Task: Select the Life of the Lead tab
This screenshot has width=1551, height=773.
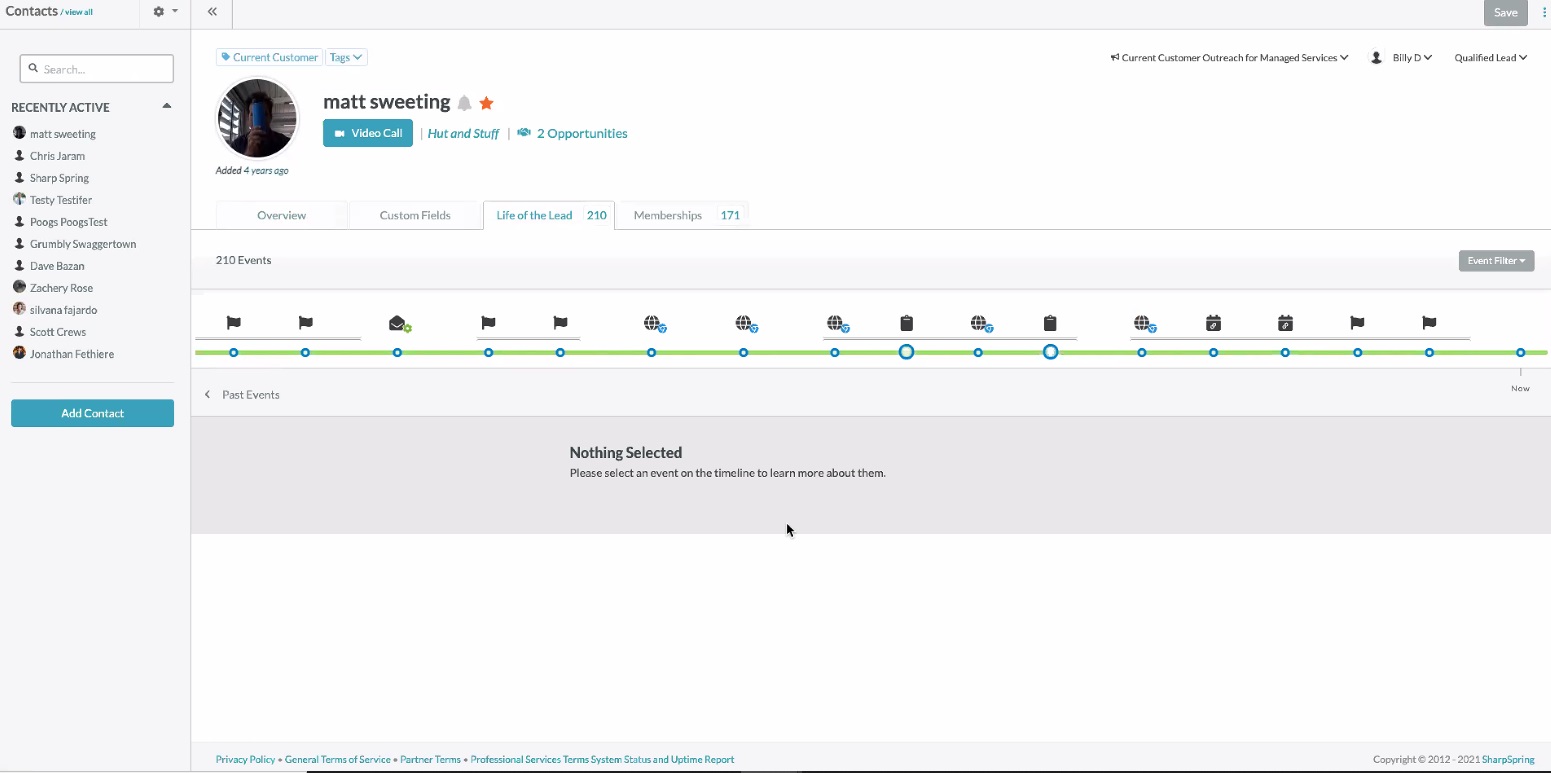Action: point(549,215)
